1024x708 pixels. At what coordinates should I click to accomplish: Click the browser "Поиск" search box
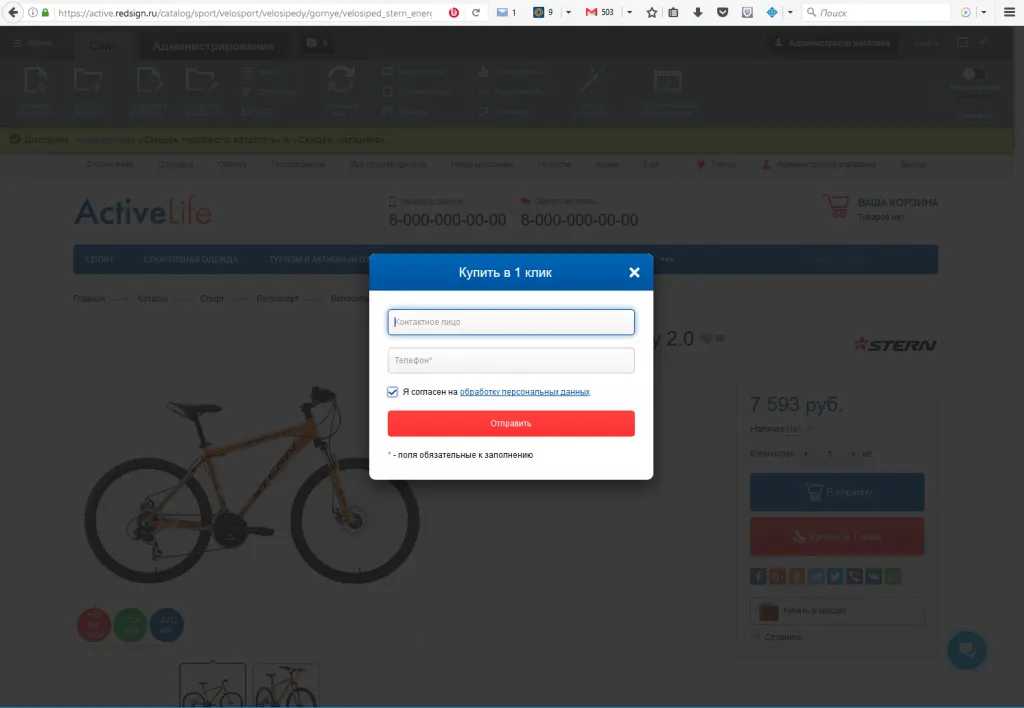(875, 12)
